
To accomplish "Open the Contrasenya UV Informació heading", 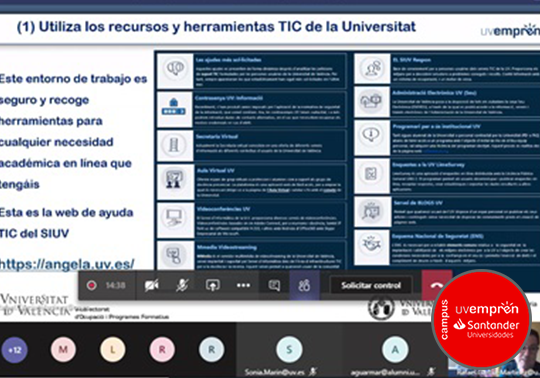I will [x=229, y=98].
